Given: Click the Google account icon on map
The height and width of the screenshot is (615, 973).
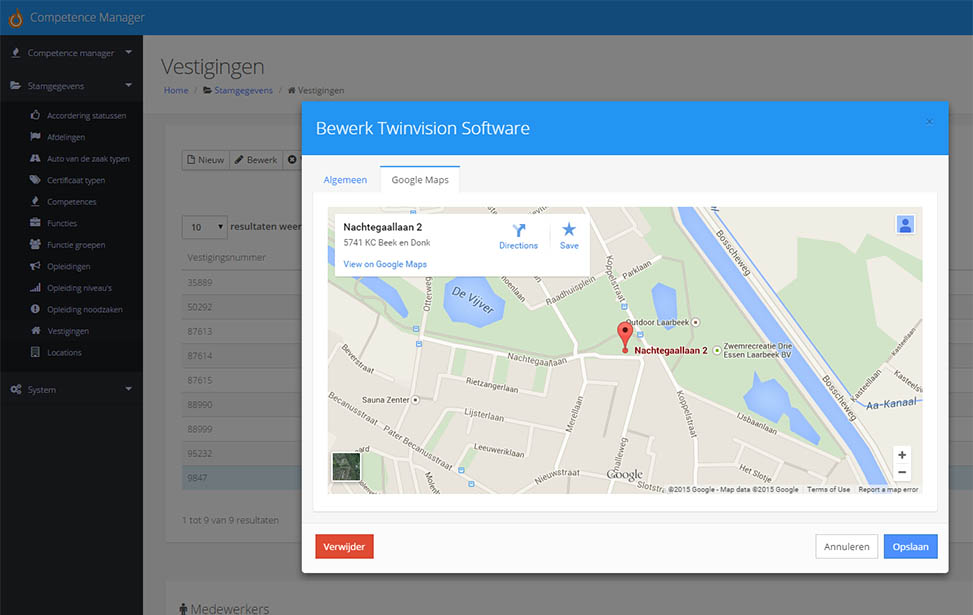Looking at the screenshot, I should click(x=905, y=225).
